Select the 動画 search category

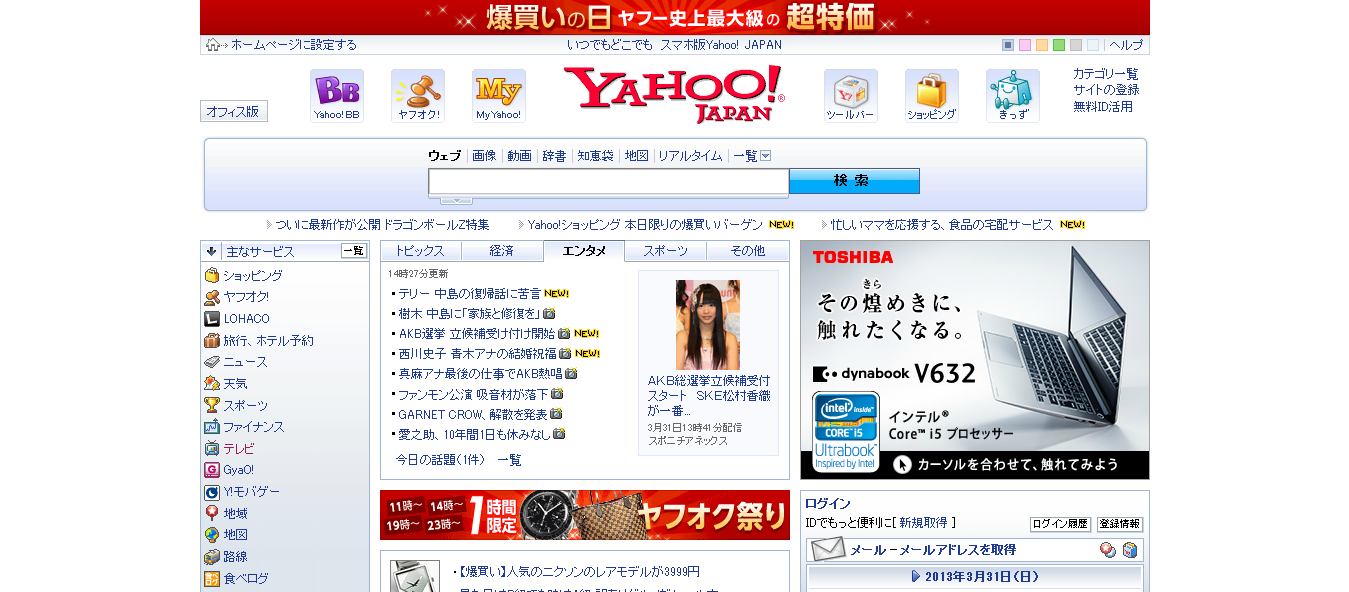pyautogui.click(x=519, y=156)
